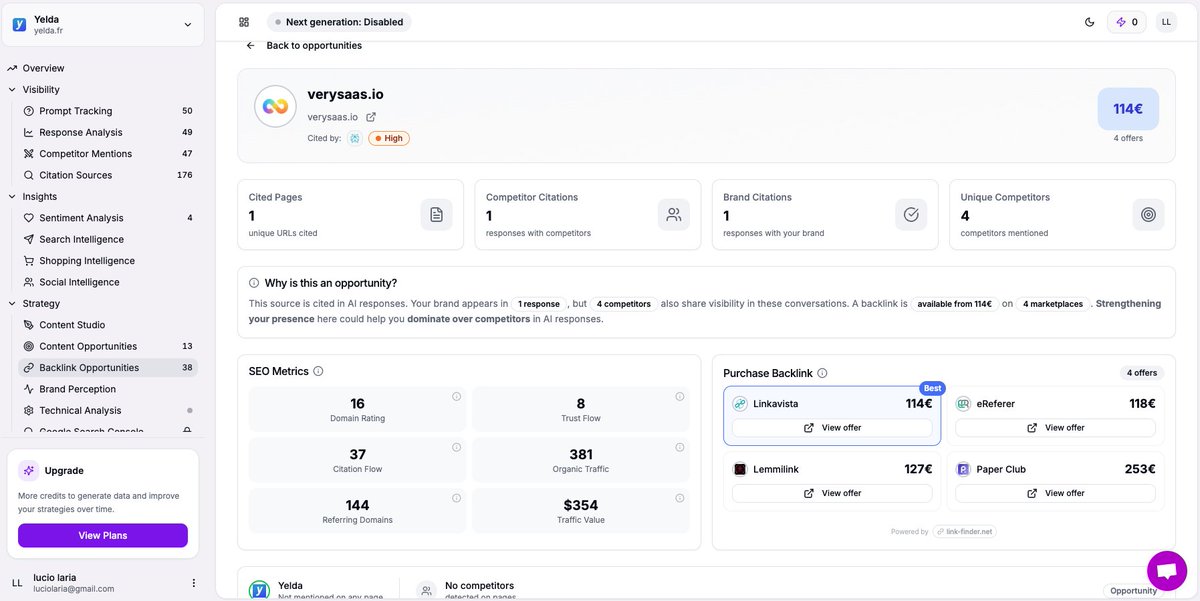Click the Social Intelligence icon
The width and height of the screenshot is (1200, 601).
[x=29, y=282]
